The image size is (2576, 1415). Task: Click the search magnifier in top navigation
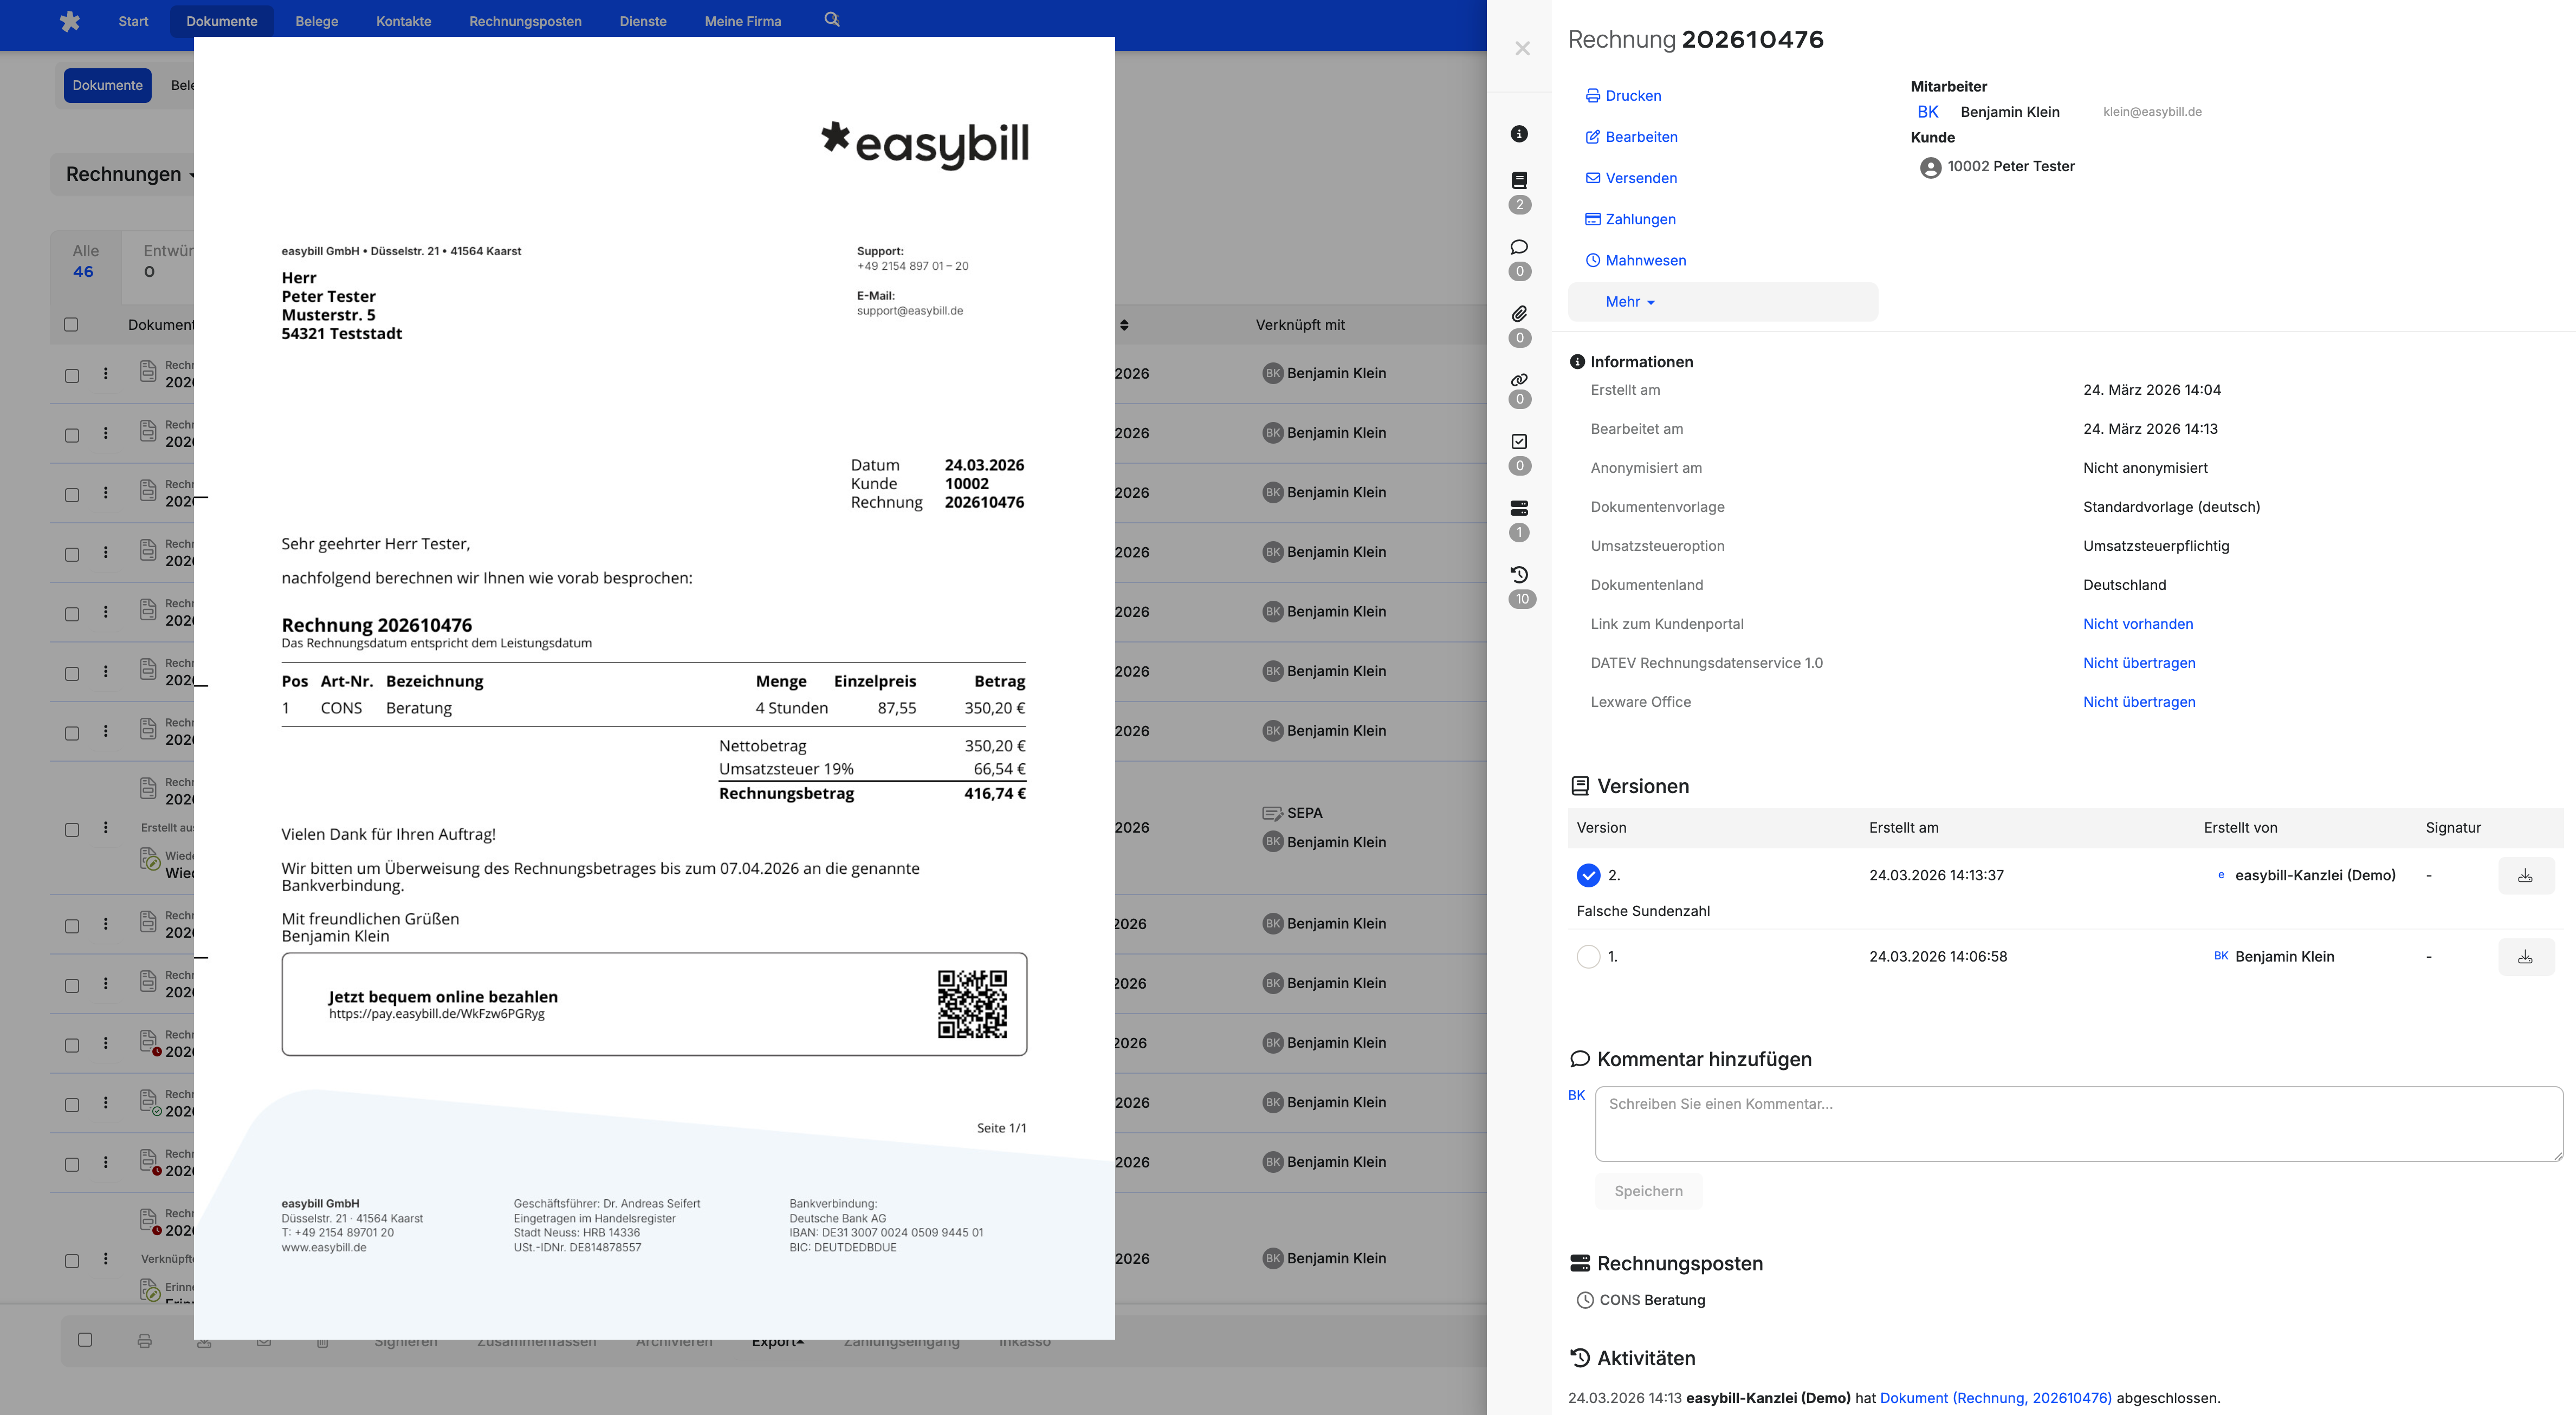coord(831,20)
